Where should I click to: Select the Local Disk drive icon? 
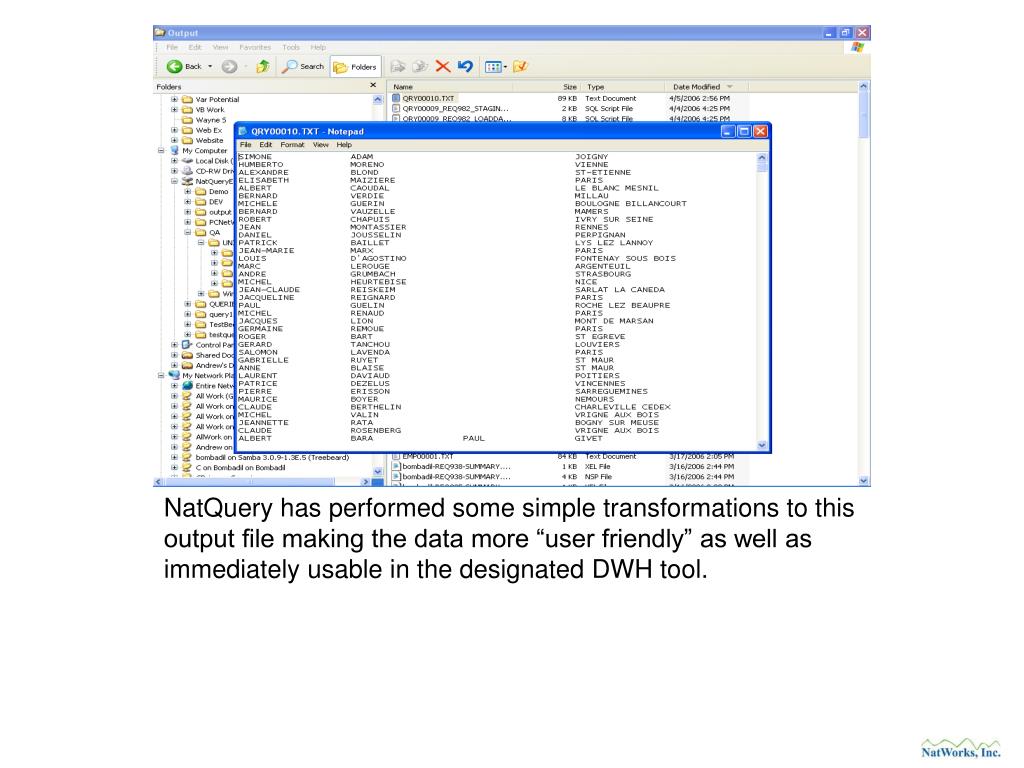pos(187,161)
